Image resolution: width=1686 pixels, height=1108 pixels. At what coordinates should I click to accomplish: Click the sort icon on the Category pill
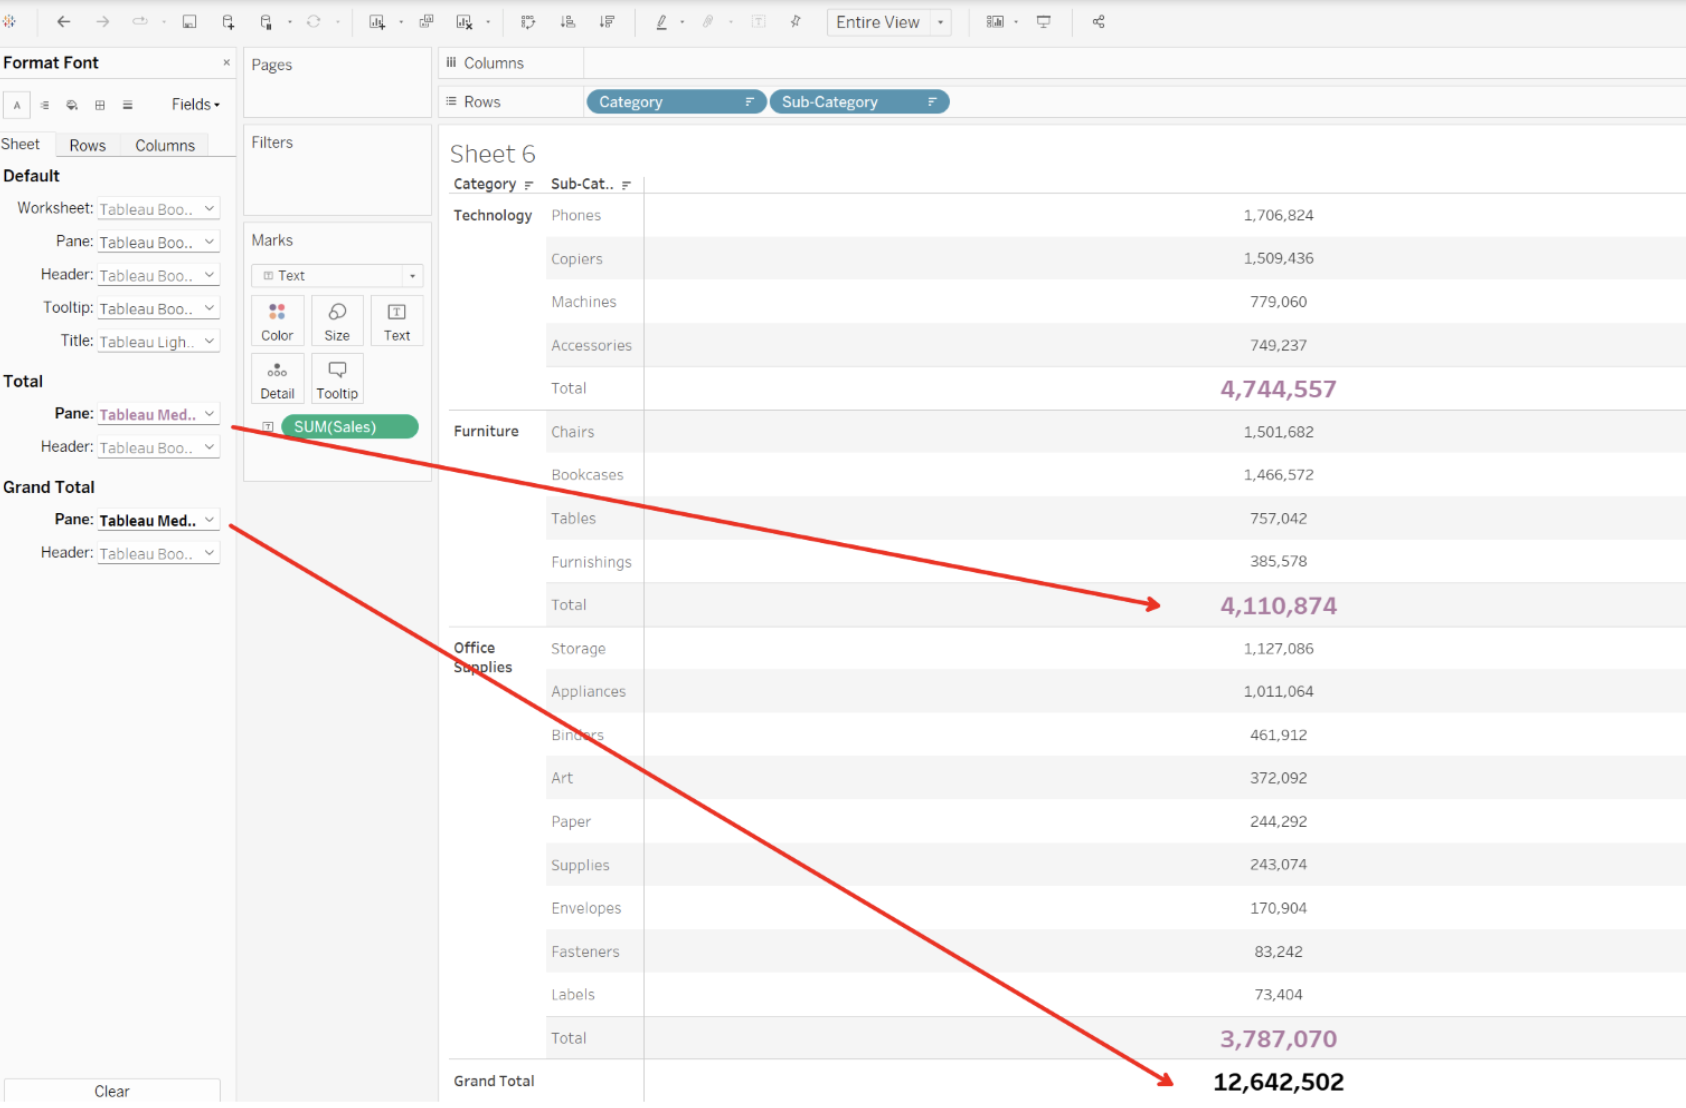tap(749, 101)
